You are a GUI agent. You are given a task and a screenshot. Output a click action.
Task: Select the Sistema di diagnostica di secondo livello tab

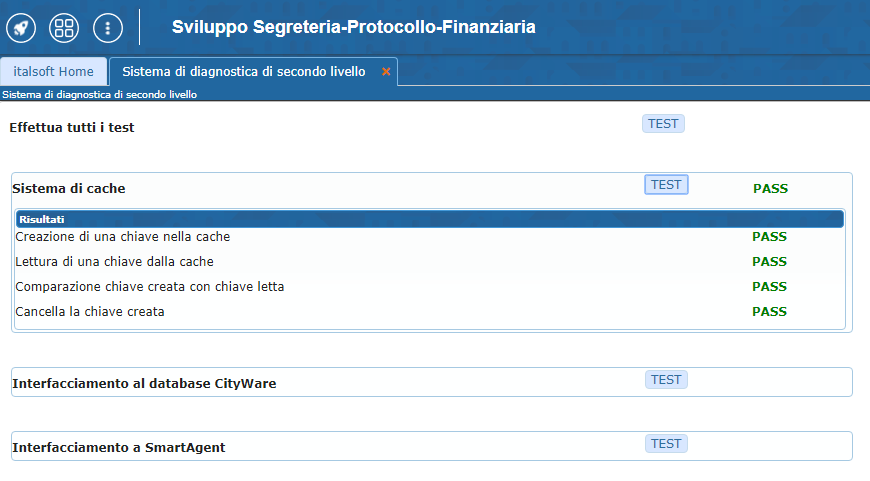point(243,72)
